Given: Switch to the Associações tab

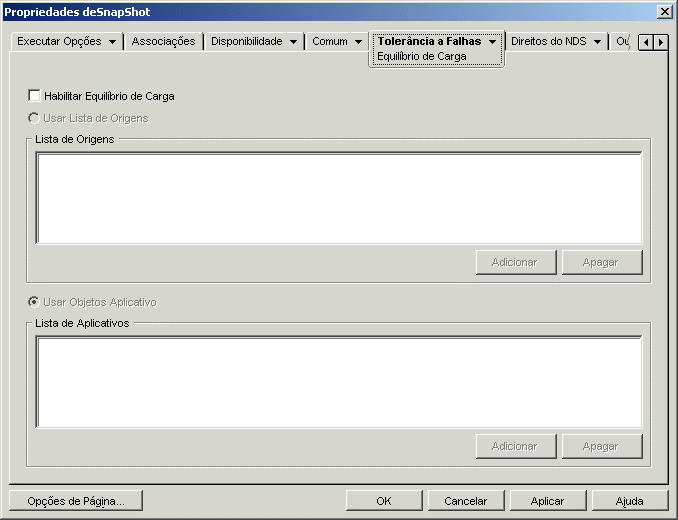Looking at the screenshot, I should [x=163, y=41].
